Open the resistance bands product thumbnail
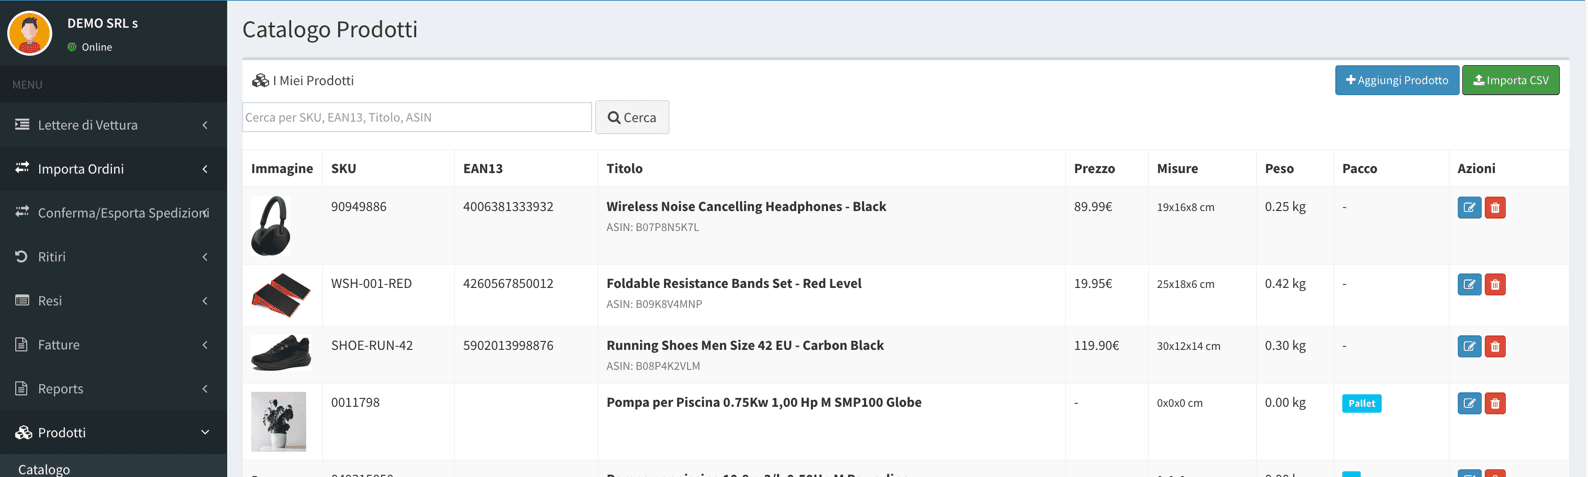 click(x=281, y=295)
